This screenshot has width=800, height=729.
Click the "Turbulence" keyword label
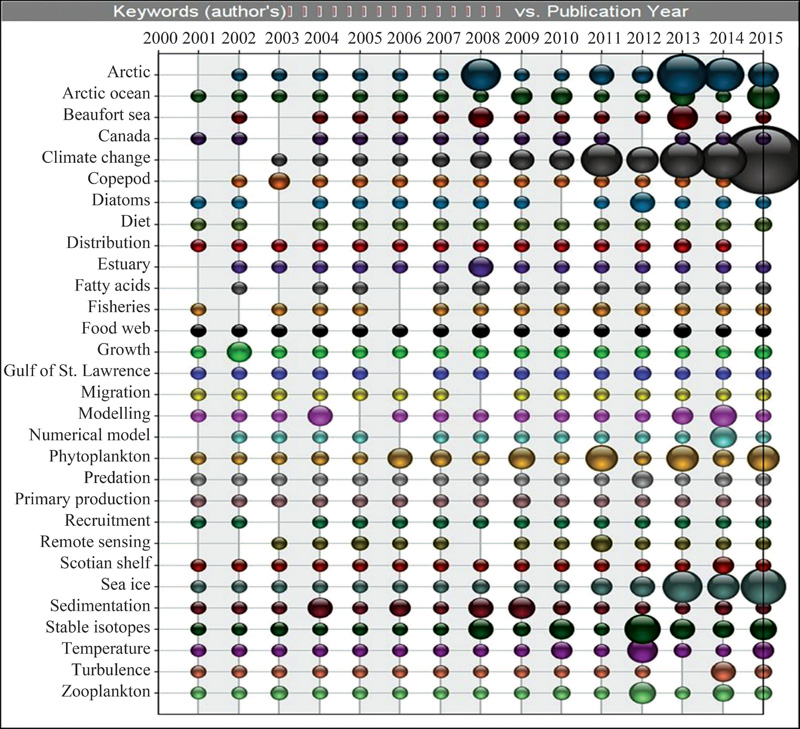(111, 670)
